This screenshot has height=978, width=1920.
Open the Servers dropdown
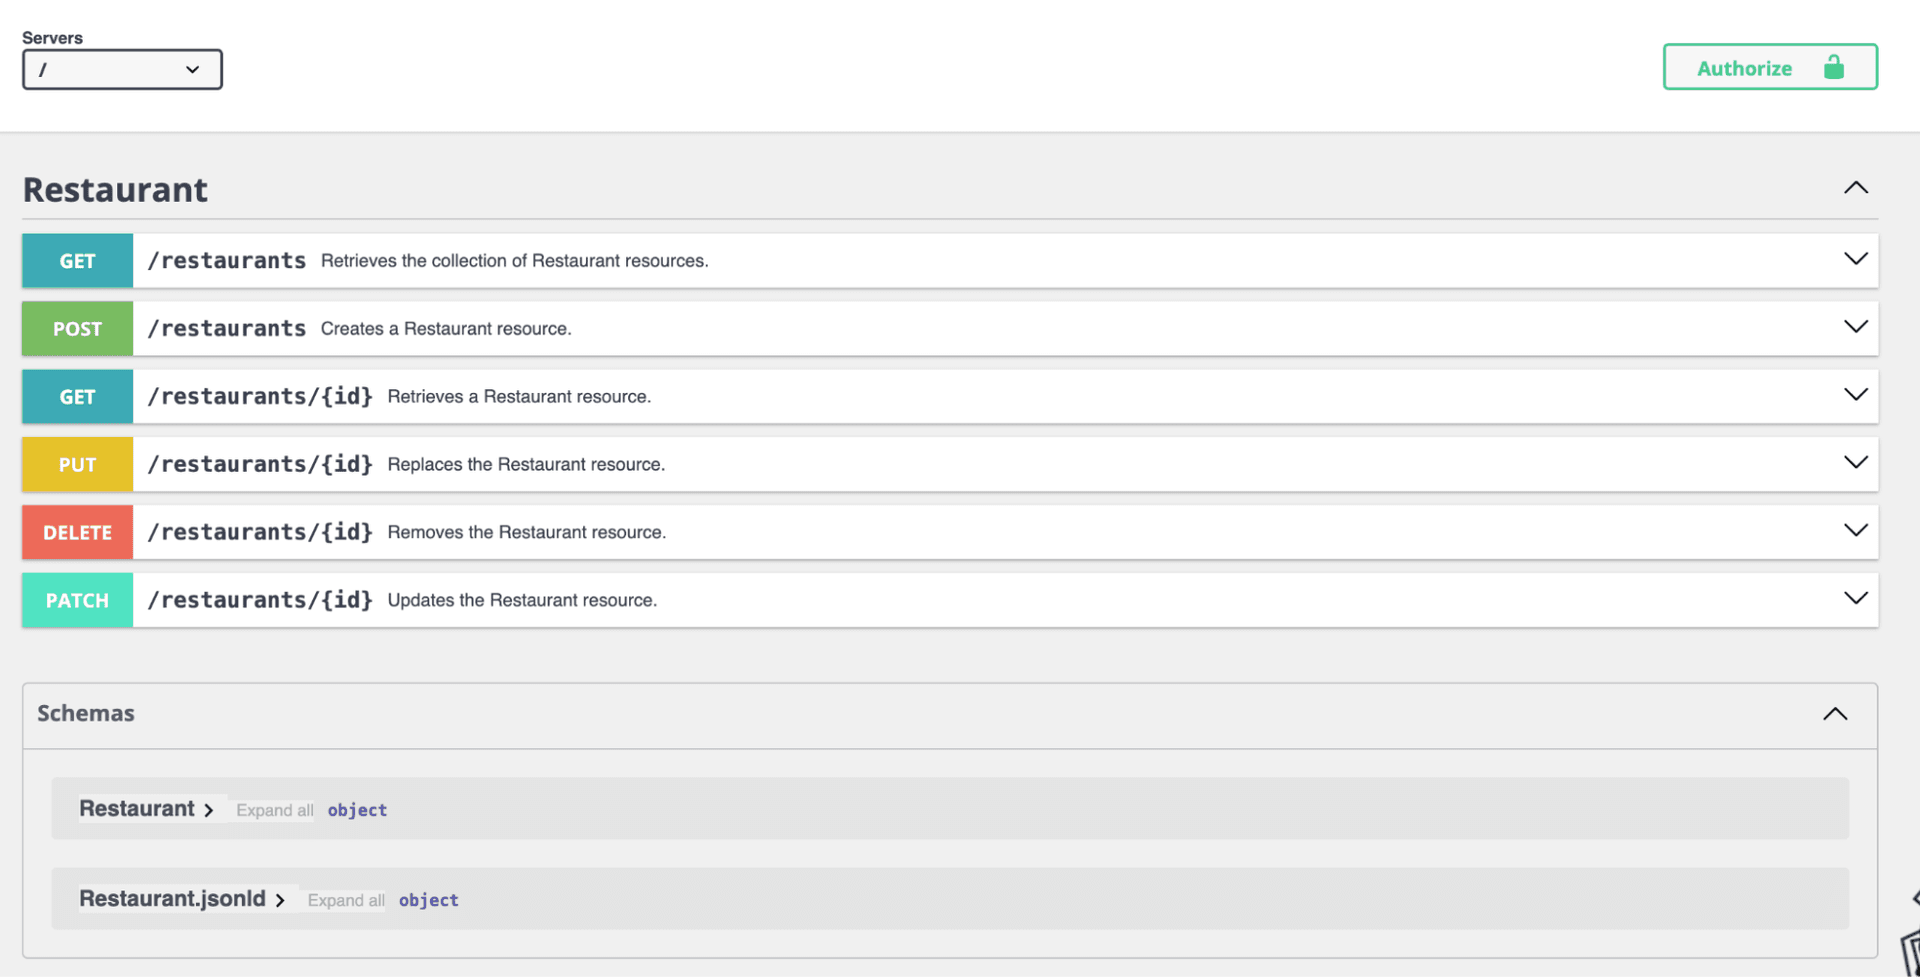(x=122, y=70)
